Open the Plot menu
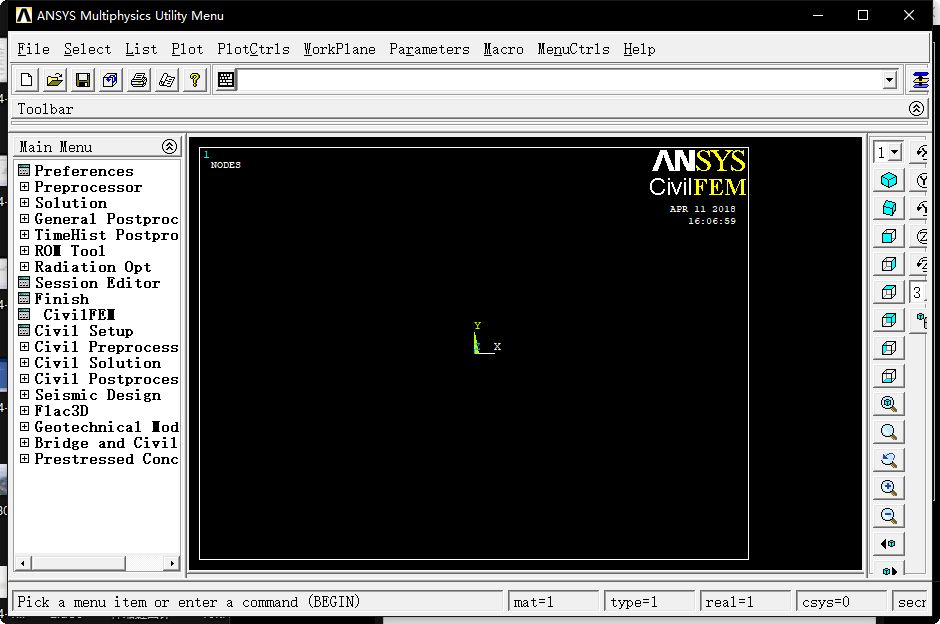Screen dimensions: 940x624 pos(187,49)
